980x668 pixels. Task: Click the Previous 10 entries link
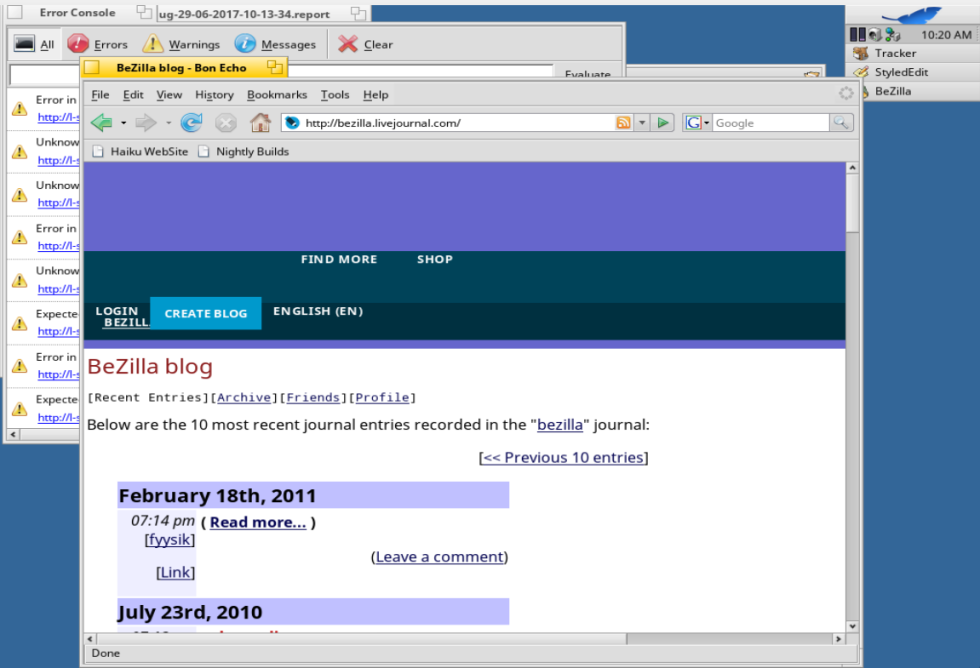click(x=563, y=458)
